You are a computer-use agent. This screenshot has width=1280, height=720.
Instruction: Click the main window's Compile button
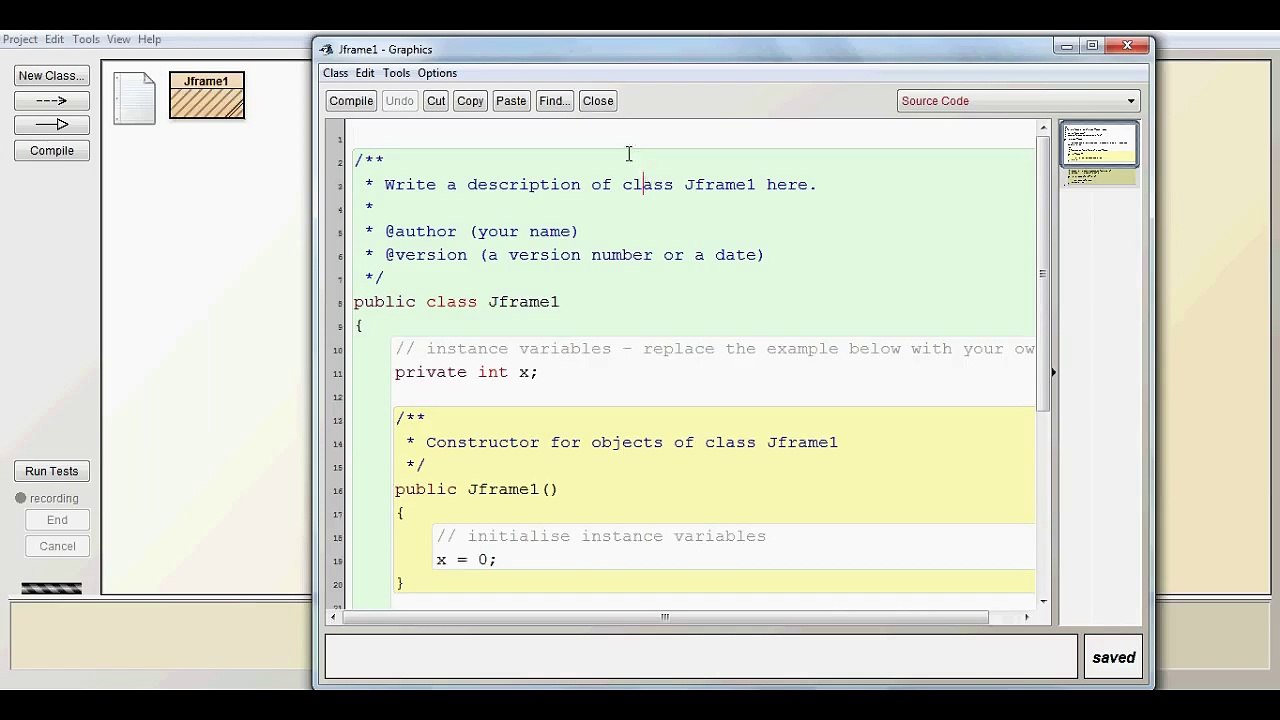point(52,151)
